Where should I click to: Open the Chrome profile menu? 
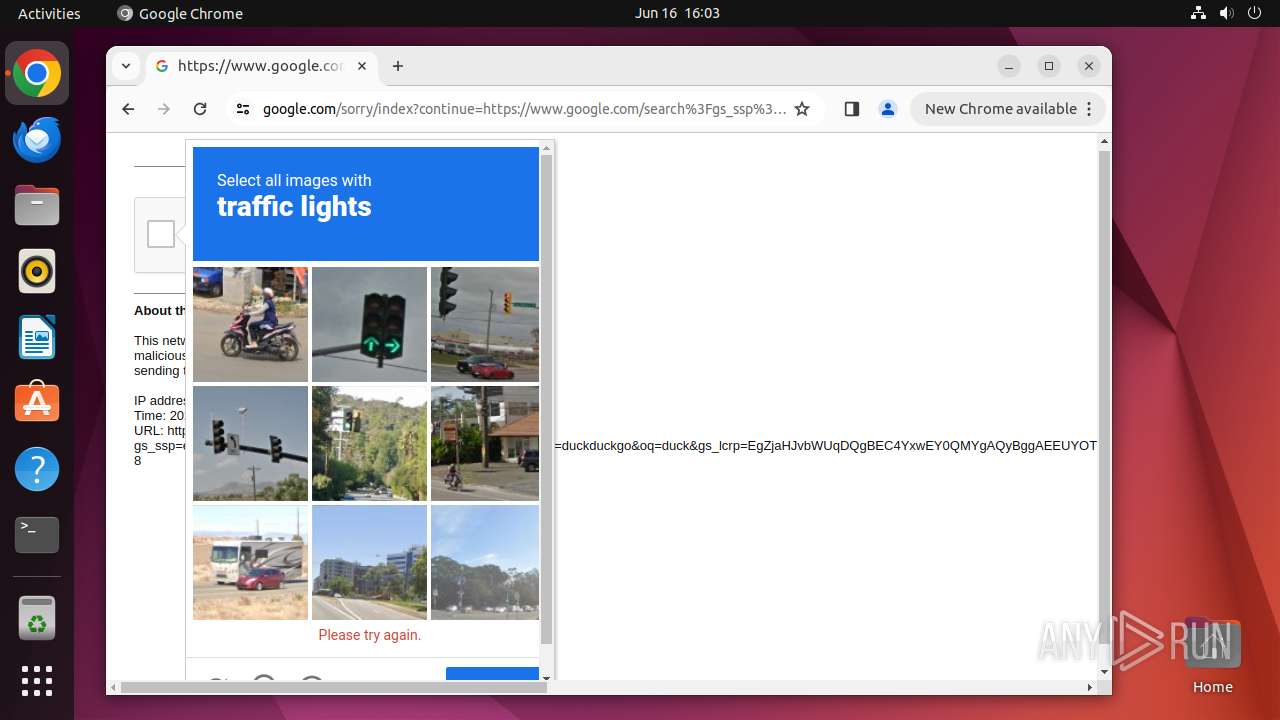pyautogui.click(x=888, y=109)
